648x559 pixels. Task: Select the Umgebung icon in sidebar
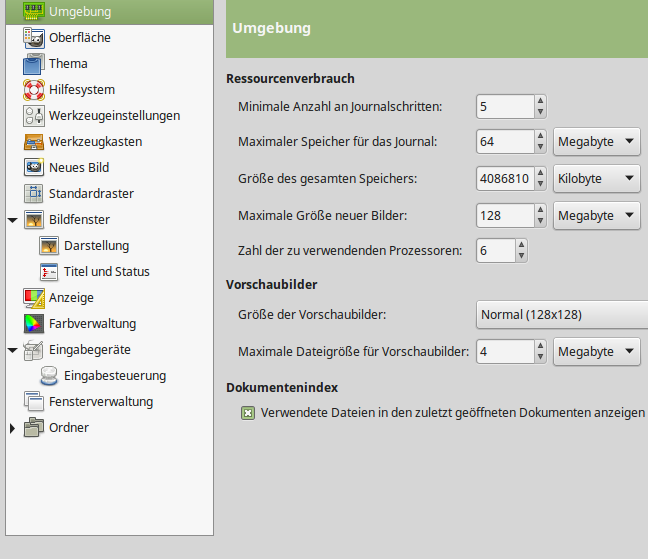click(34, 11)
